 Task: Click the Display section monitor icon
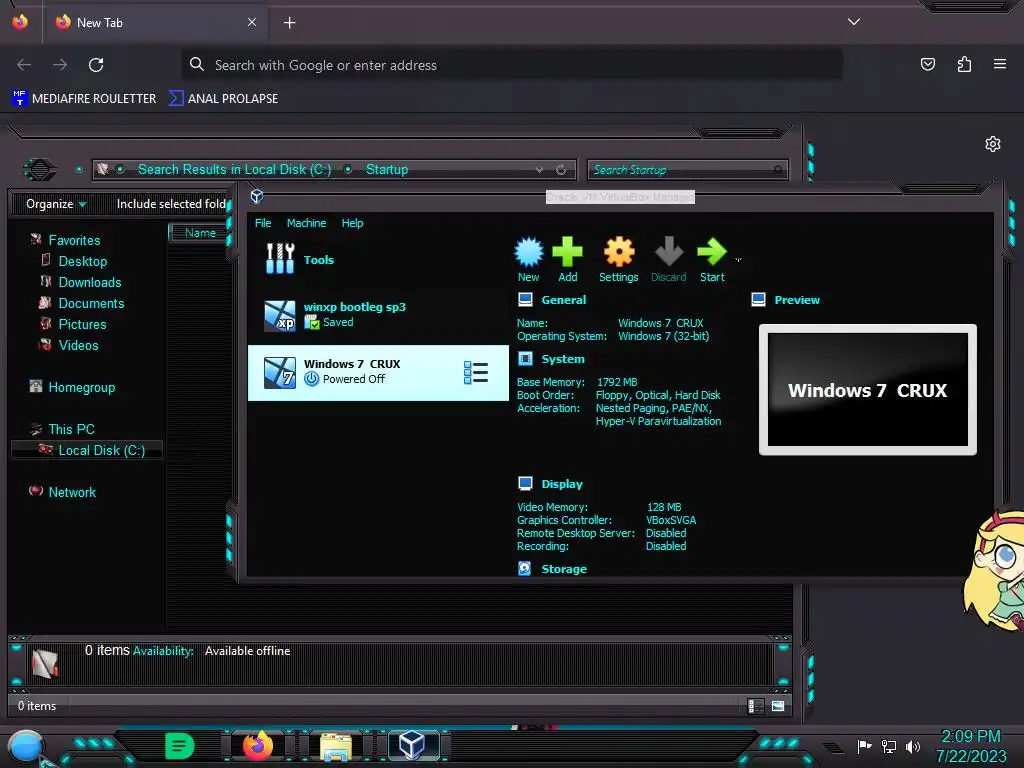(x=525, y=483)
